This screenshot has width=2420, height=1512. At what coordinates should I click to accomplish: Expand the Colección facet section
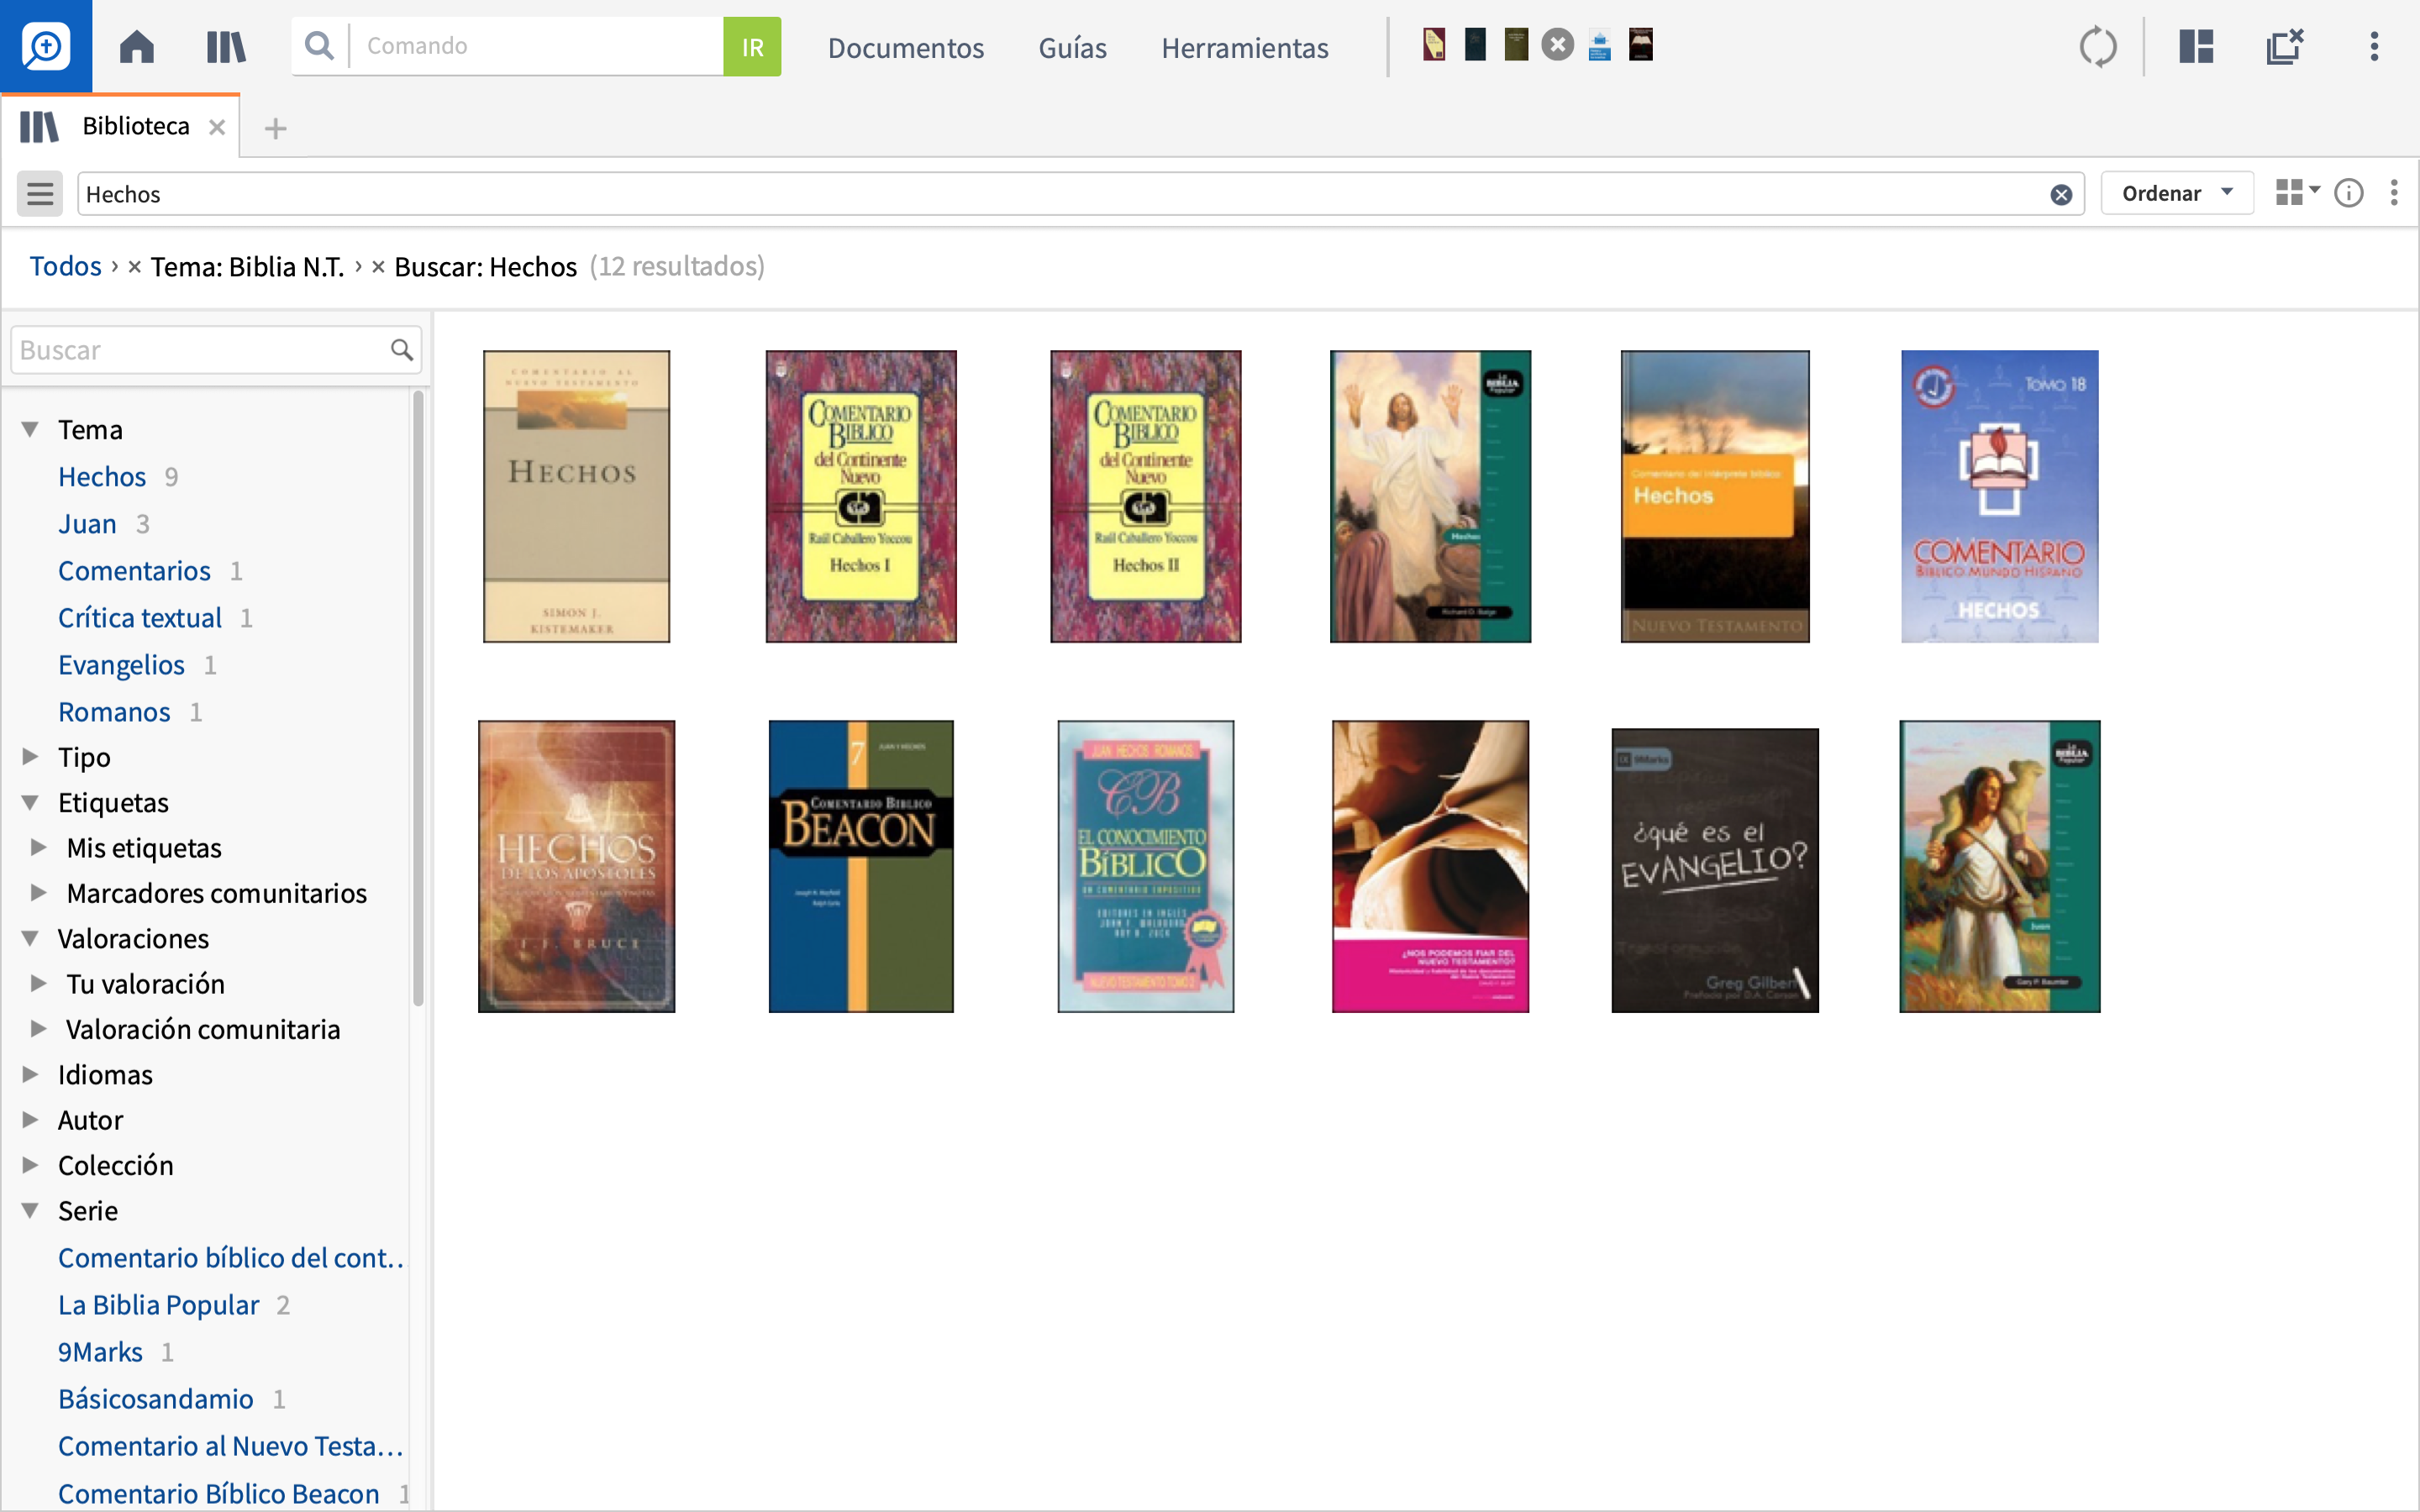[x=30, y=1165]
